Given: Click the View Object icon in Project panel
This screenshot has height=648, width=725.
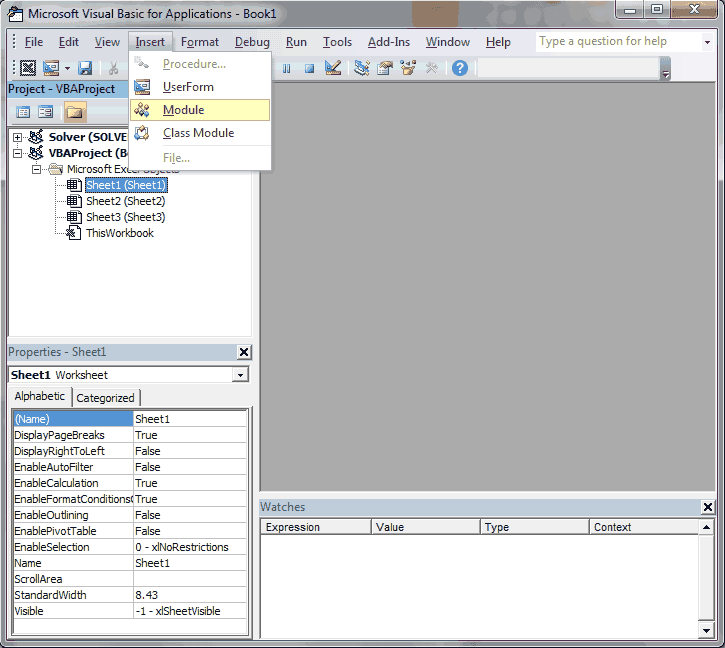Looking at the screenshot, I should pyautogui.click(x=46, y=112).
